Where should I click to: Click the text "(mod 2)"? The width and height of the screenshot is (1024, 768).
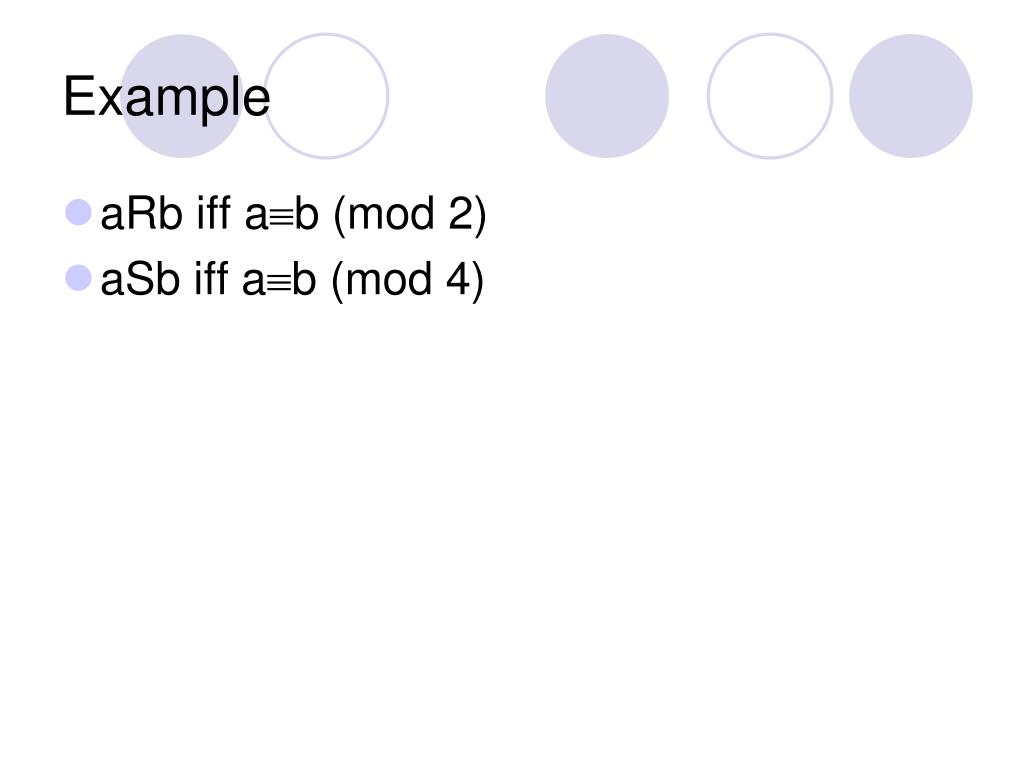click(x=410, y=214)
